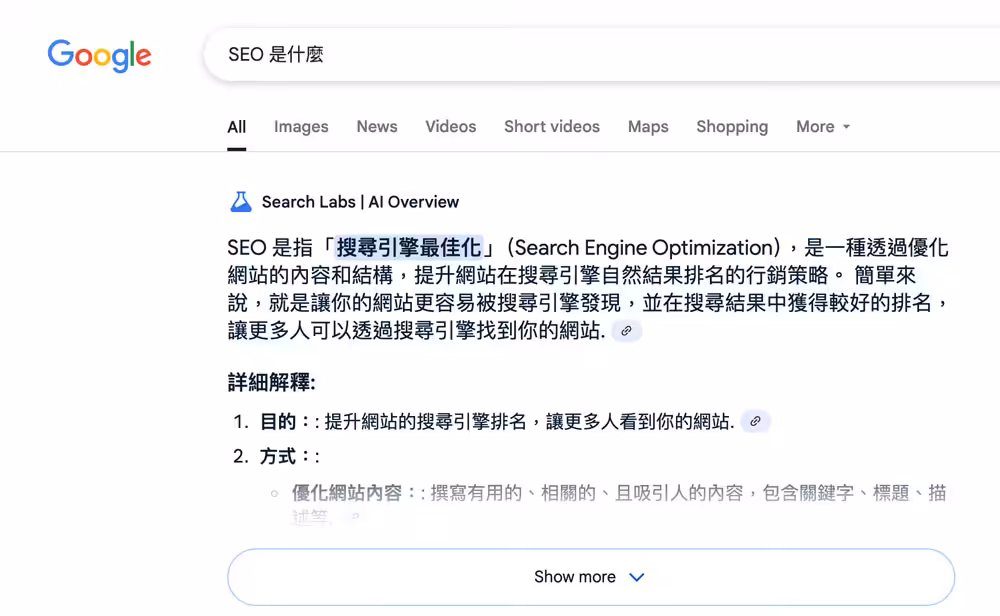Screen dimensions: 1000x616
Task: Switch to the Images tab
Action: click(301, 127)
